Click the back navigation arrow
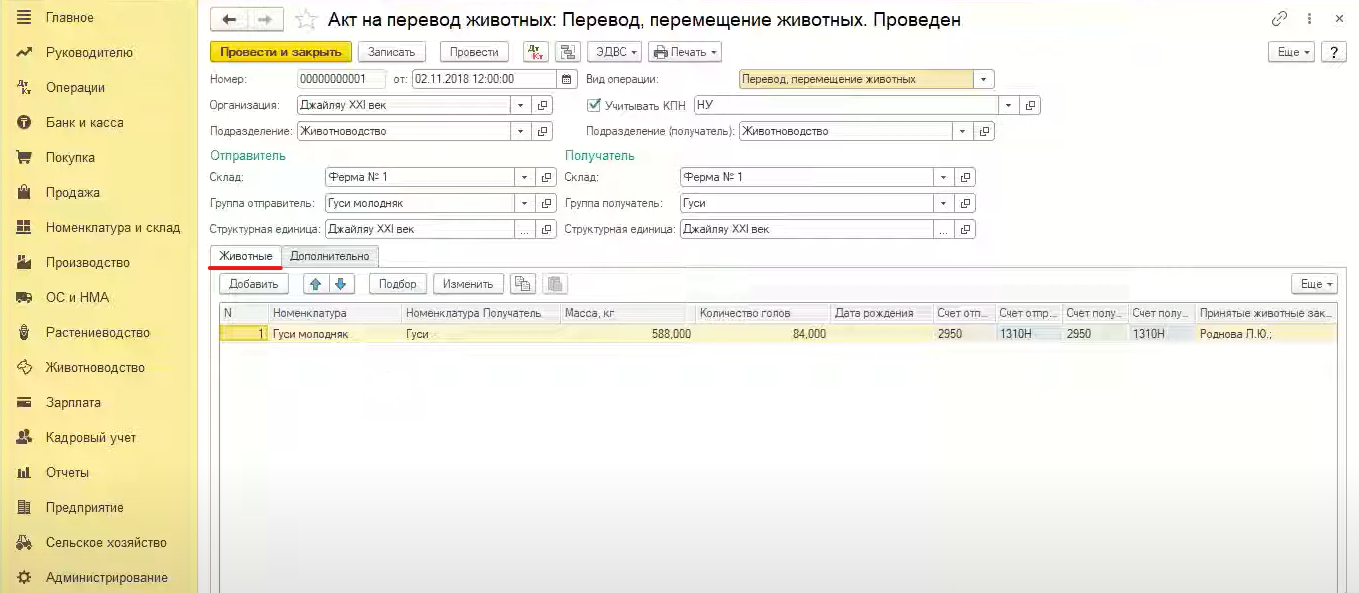This screenshot has width=1359, height=593. click(x=229, y=20)
